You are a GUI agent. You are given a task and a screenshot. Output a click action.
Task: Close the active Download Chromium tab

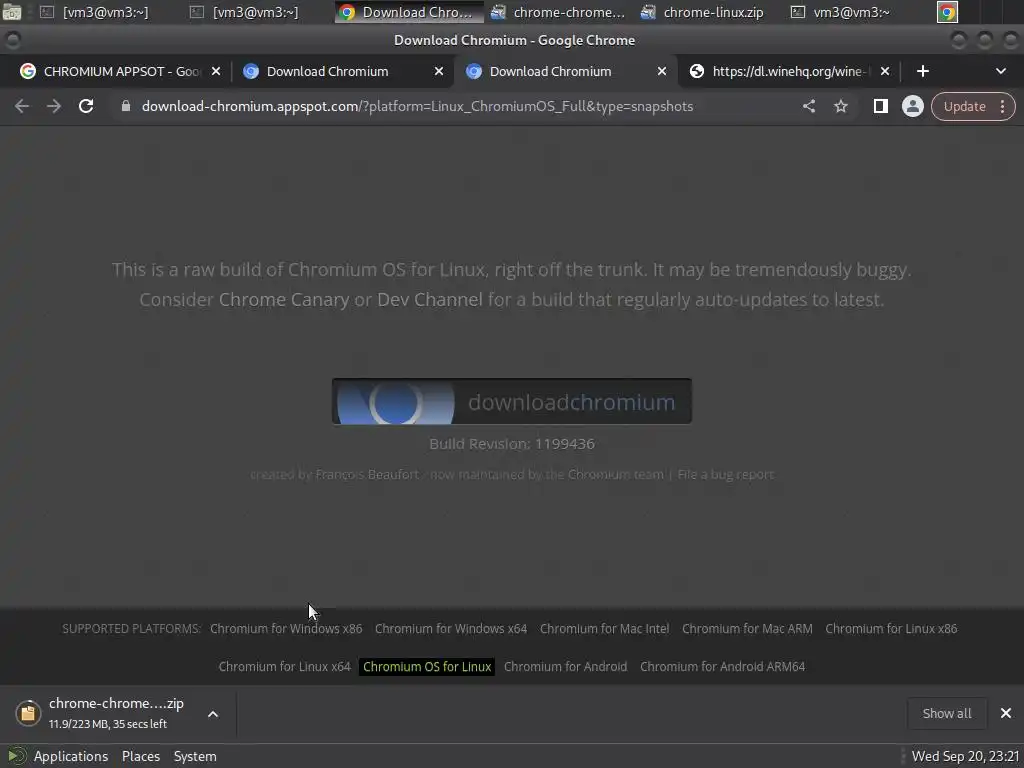coord(662,71)
